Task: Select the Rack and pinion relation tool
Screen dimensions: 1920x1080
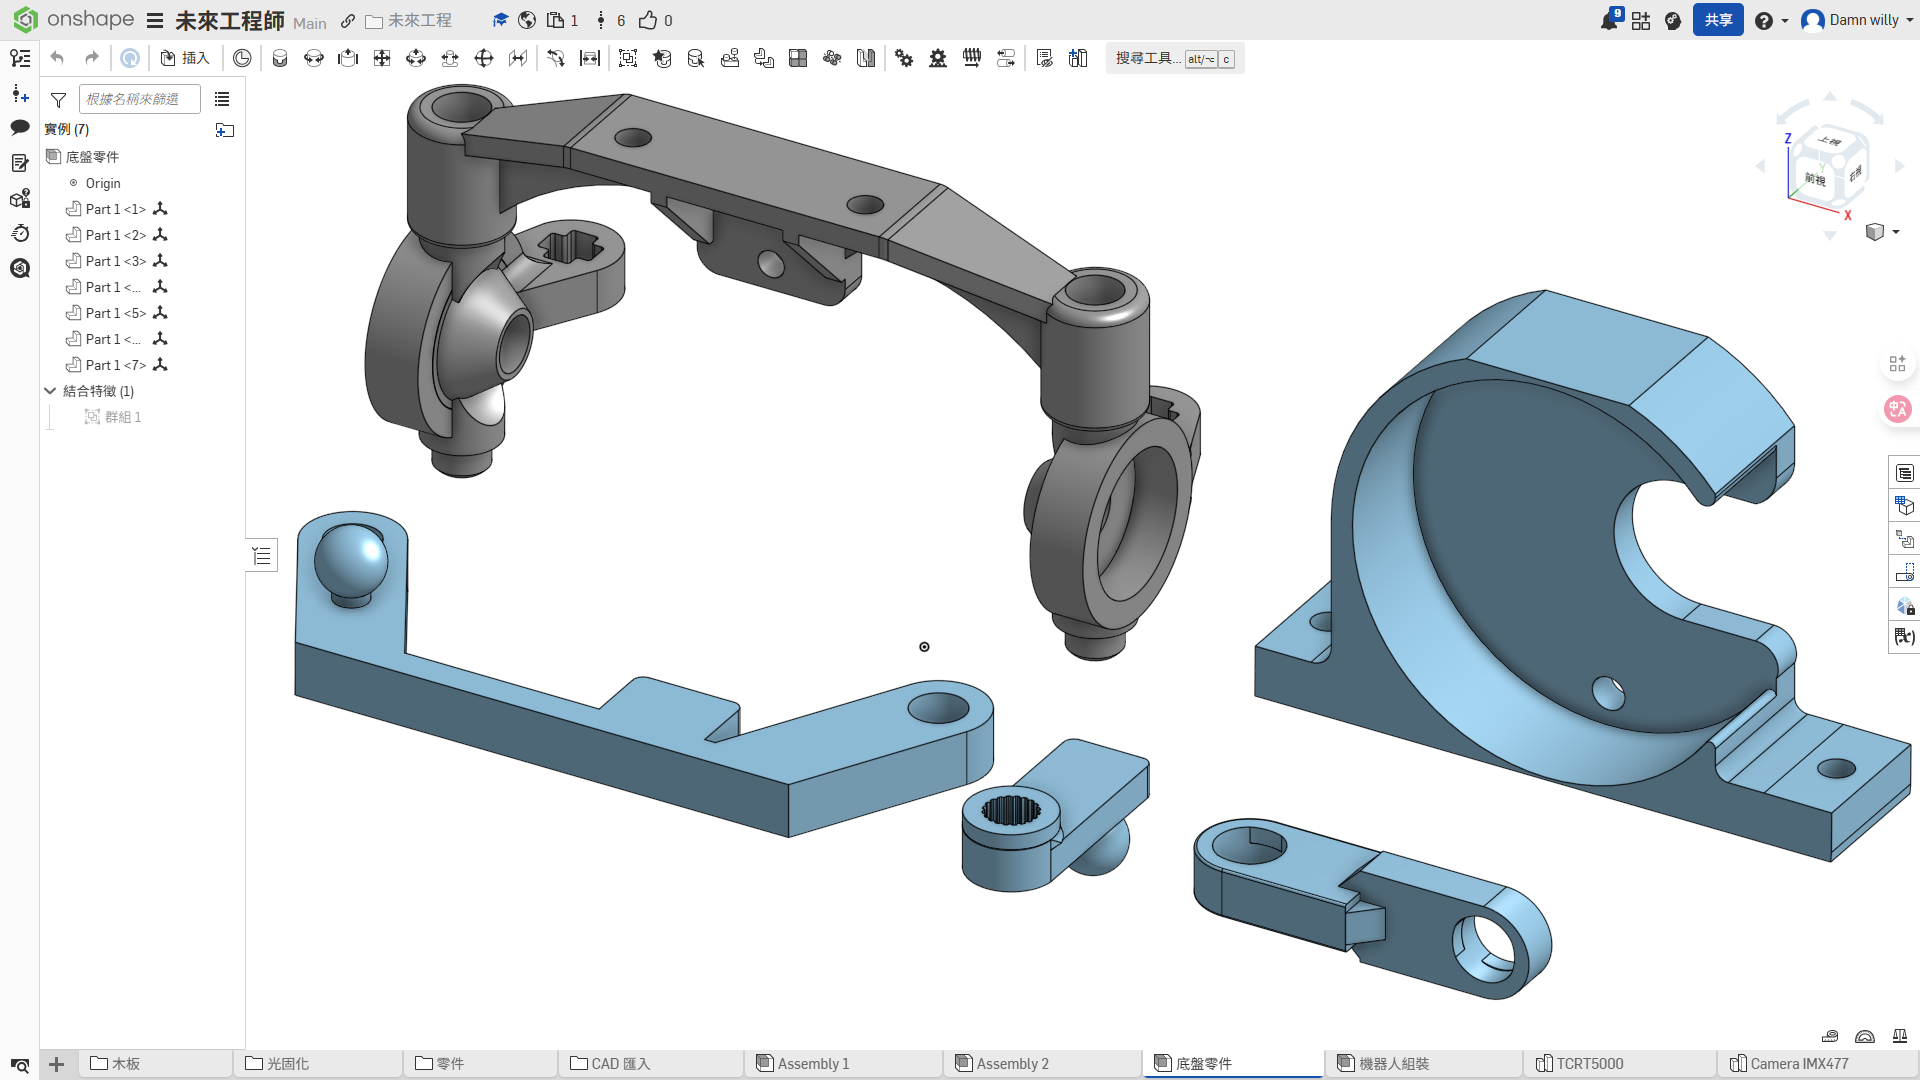Action: point(938,58)
